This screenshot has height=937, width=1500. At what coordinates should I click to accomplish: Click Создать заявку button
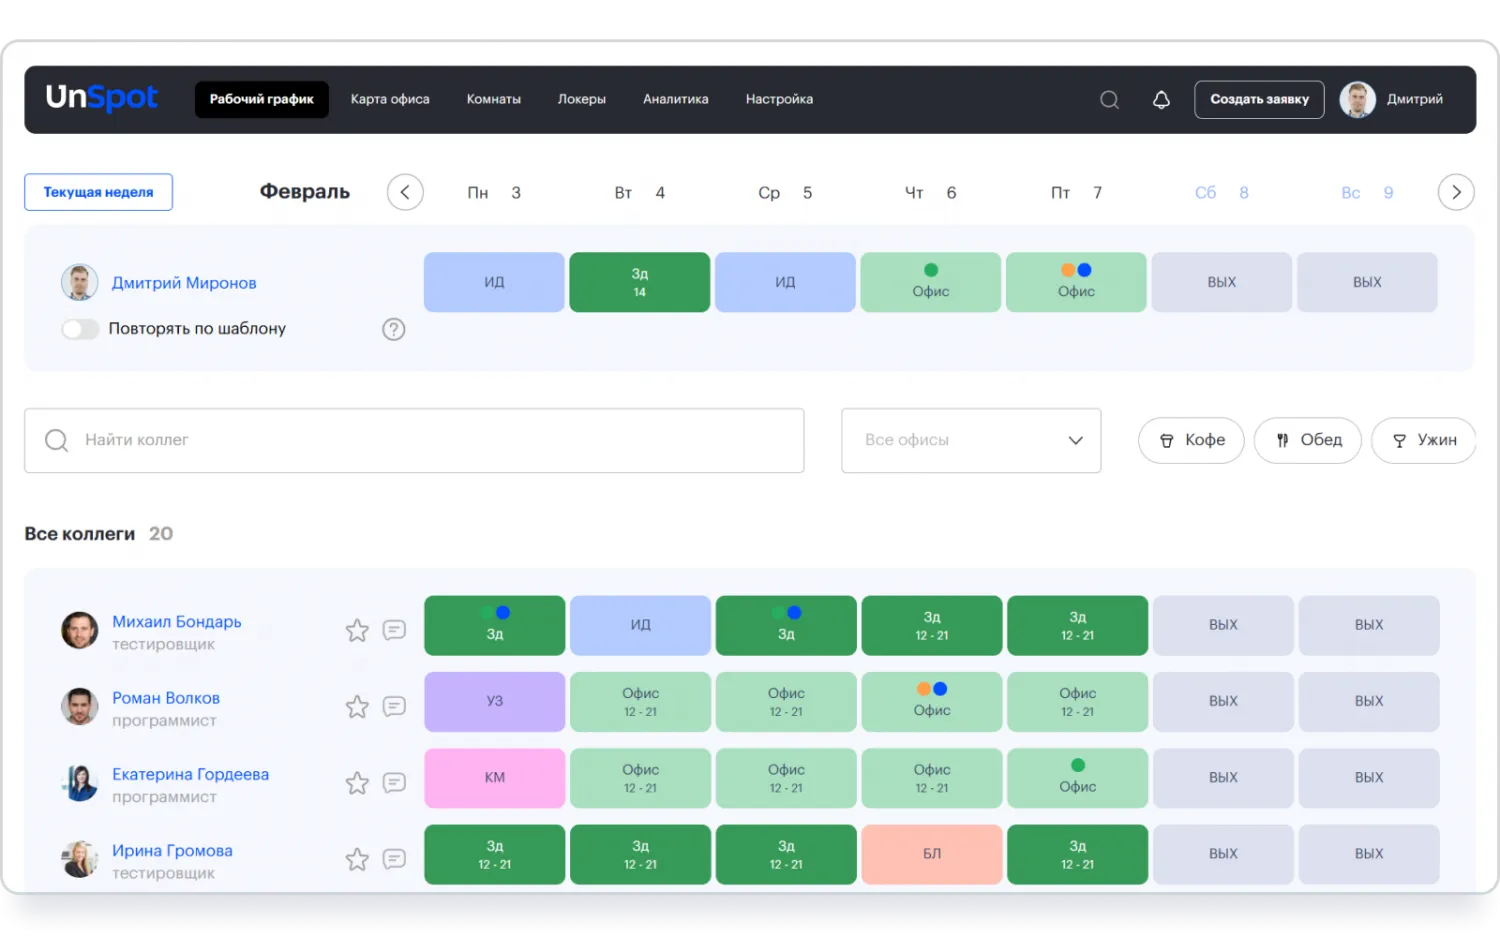[x=1259, y=99]
